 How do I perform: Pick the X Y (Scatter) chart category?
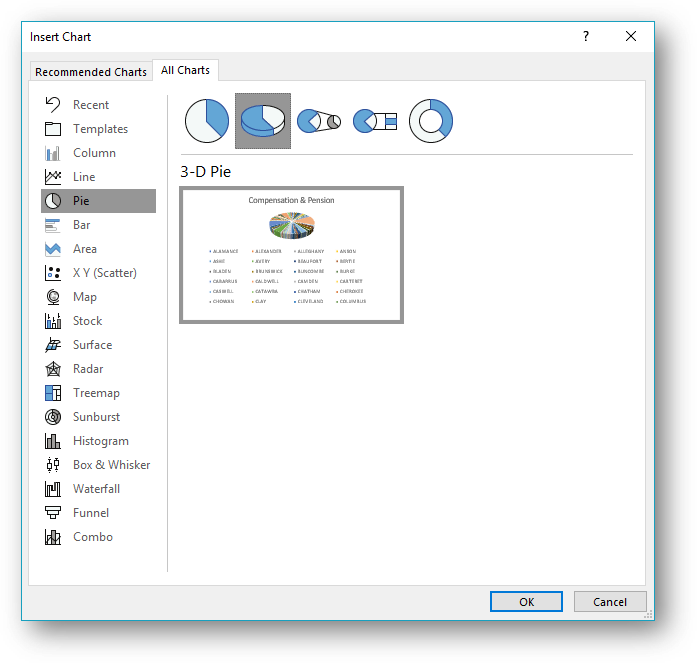[104, 273]
